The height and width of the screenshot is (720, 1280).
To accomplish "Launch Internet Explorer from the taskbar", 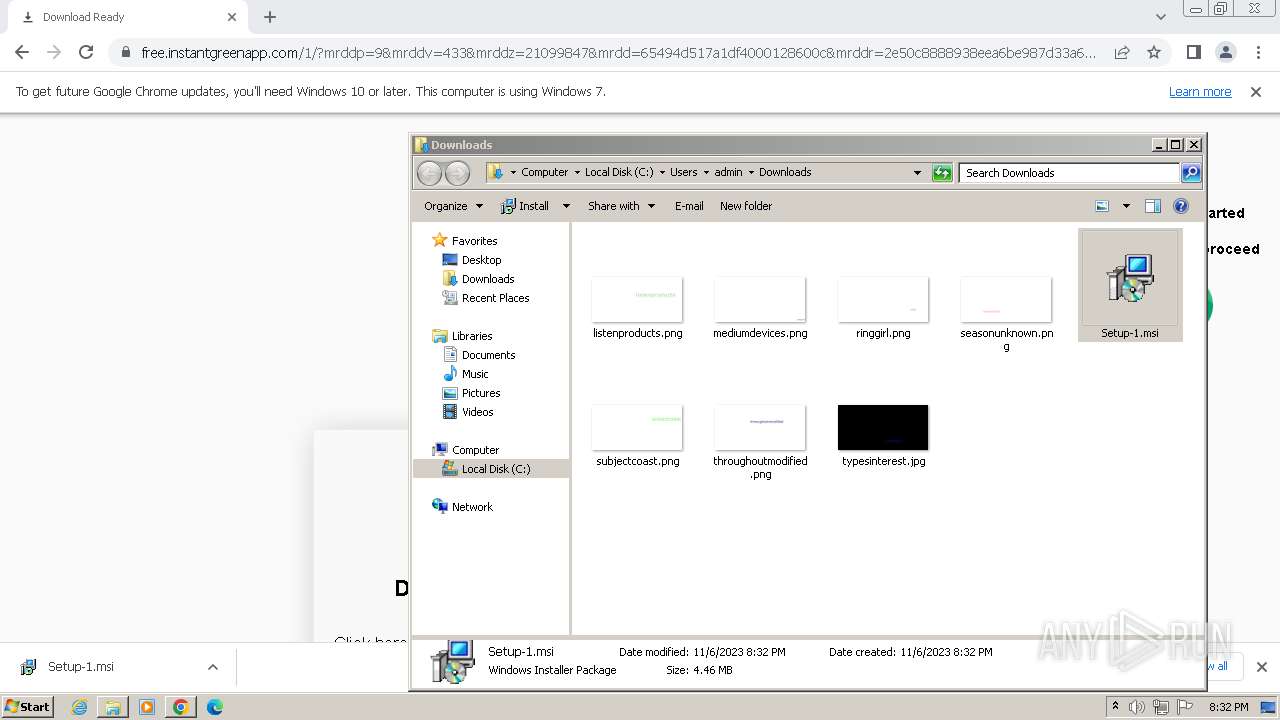I will 79,707.
